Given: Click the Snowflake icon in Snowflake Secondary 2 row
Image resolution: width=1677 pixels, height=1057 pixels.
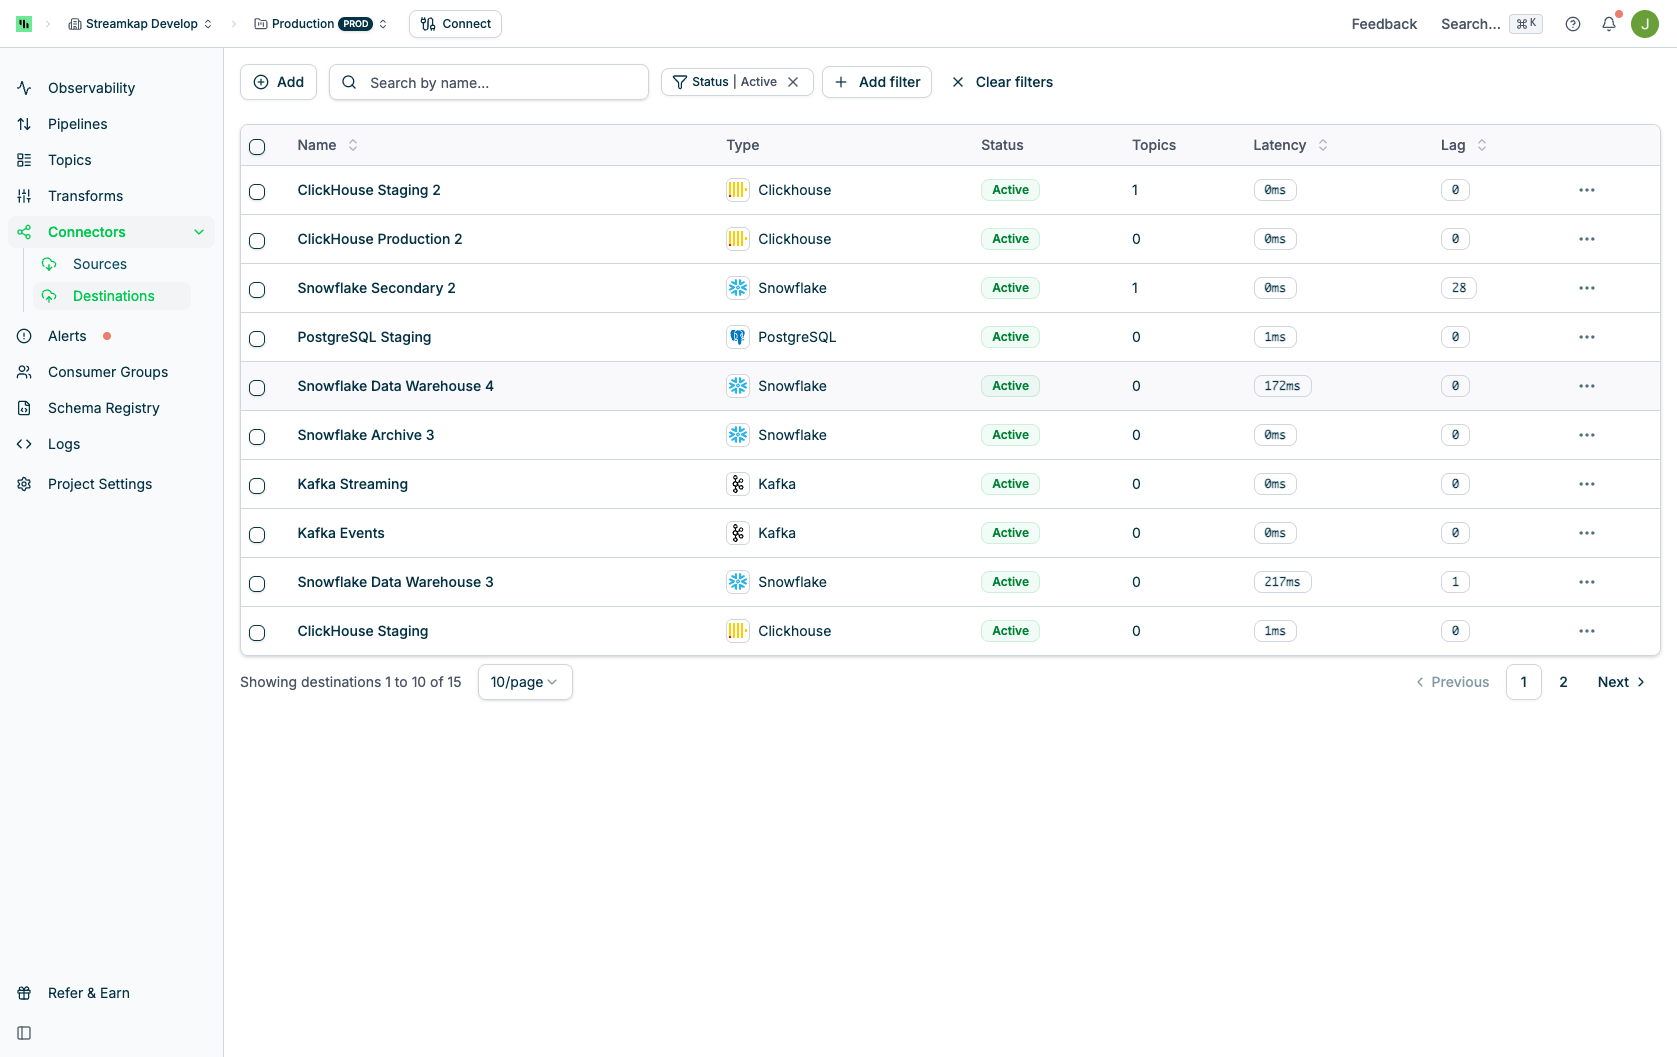Looking at the screenshot, I should pyautogui.click(x=738, y=288).
